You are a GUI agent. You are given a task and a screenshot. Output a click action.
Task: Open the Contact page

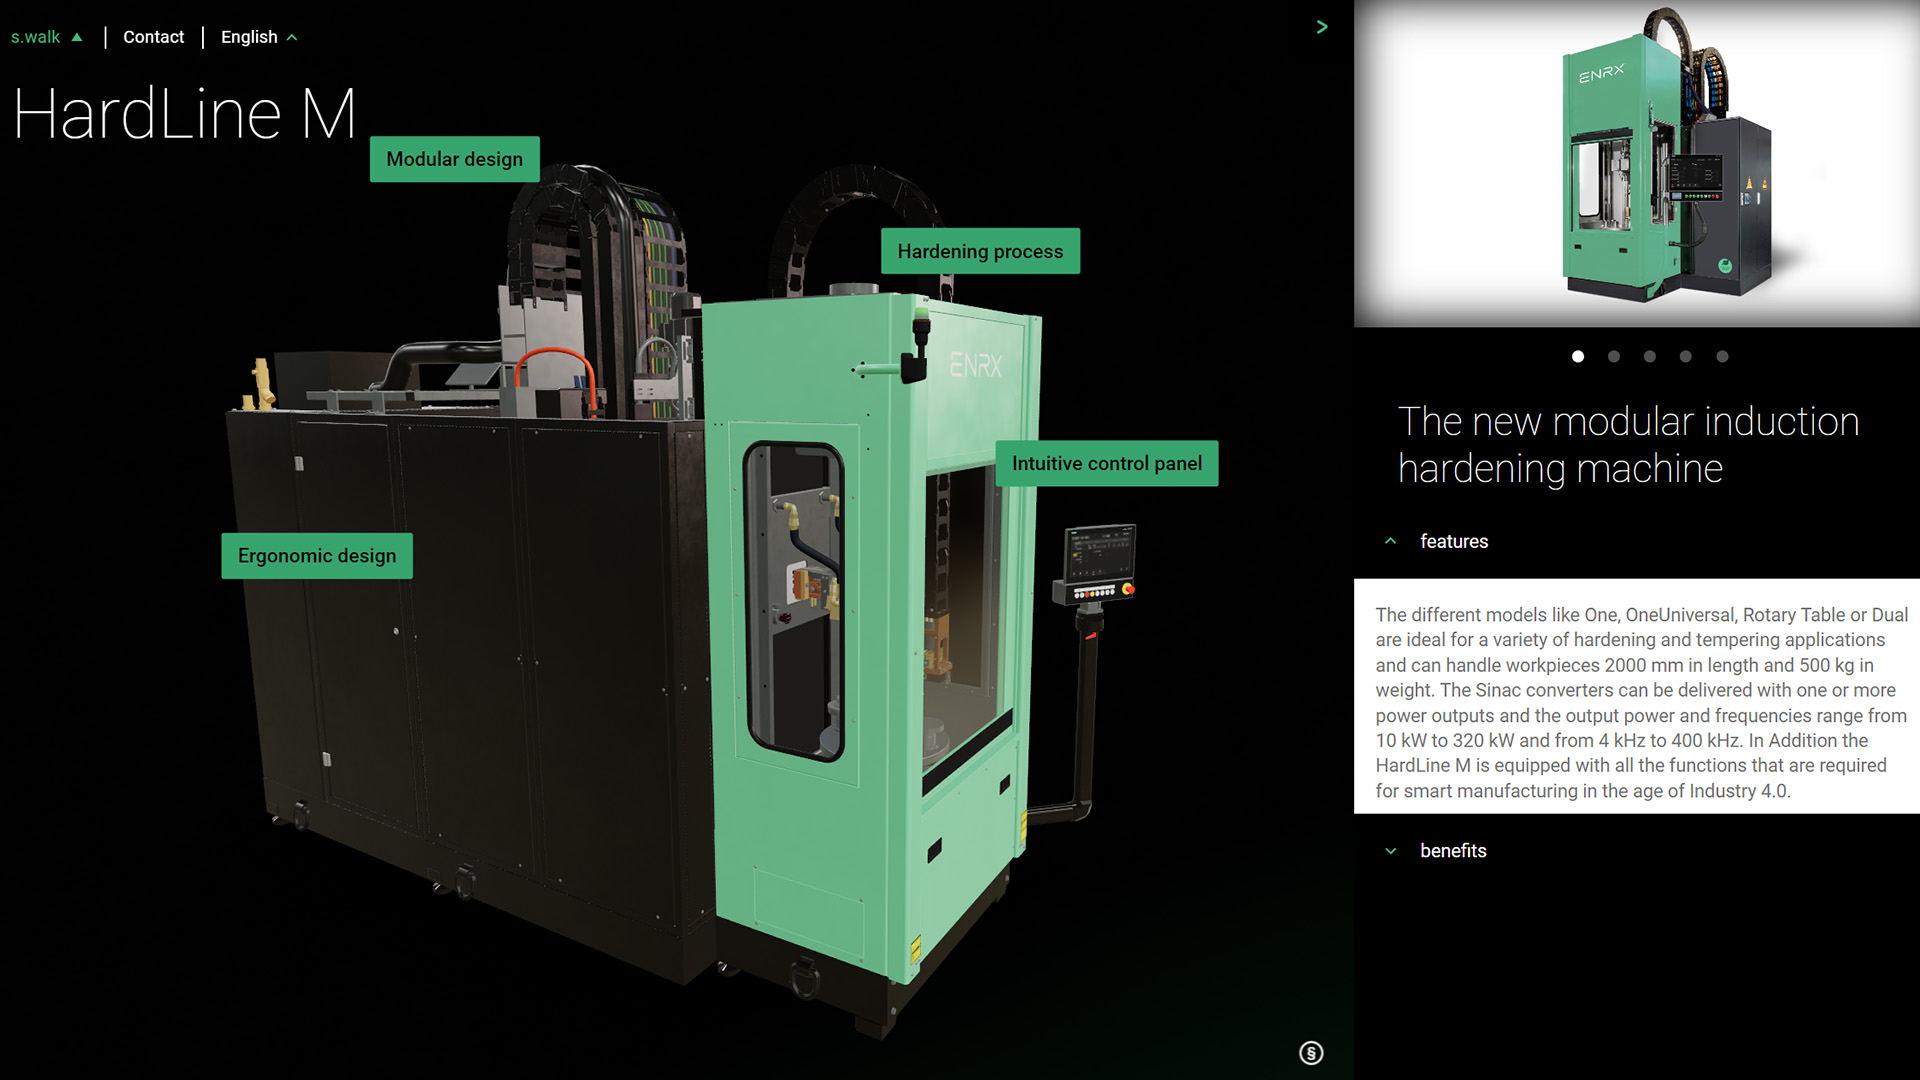click(x=153, y=37)
